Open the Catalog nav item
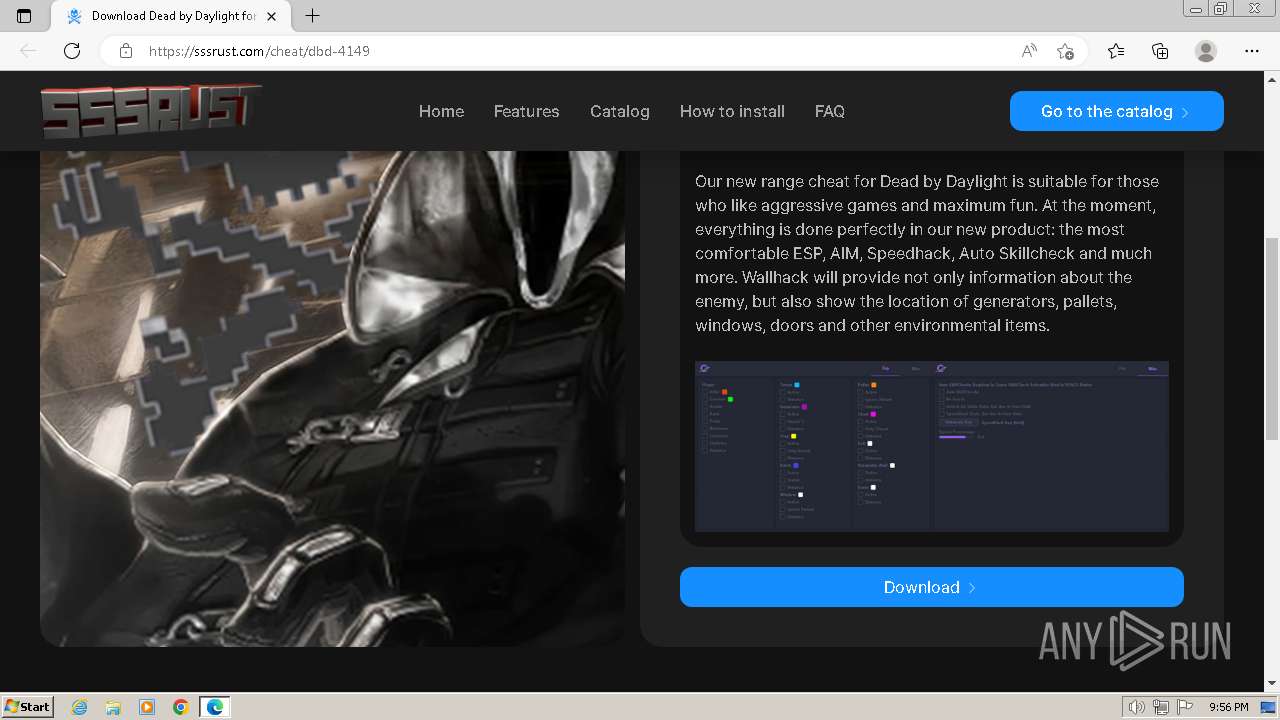This screenshot has width=1280, height=720. pyautogui.click(x=620, y=111)
